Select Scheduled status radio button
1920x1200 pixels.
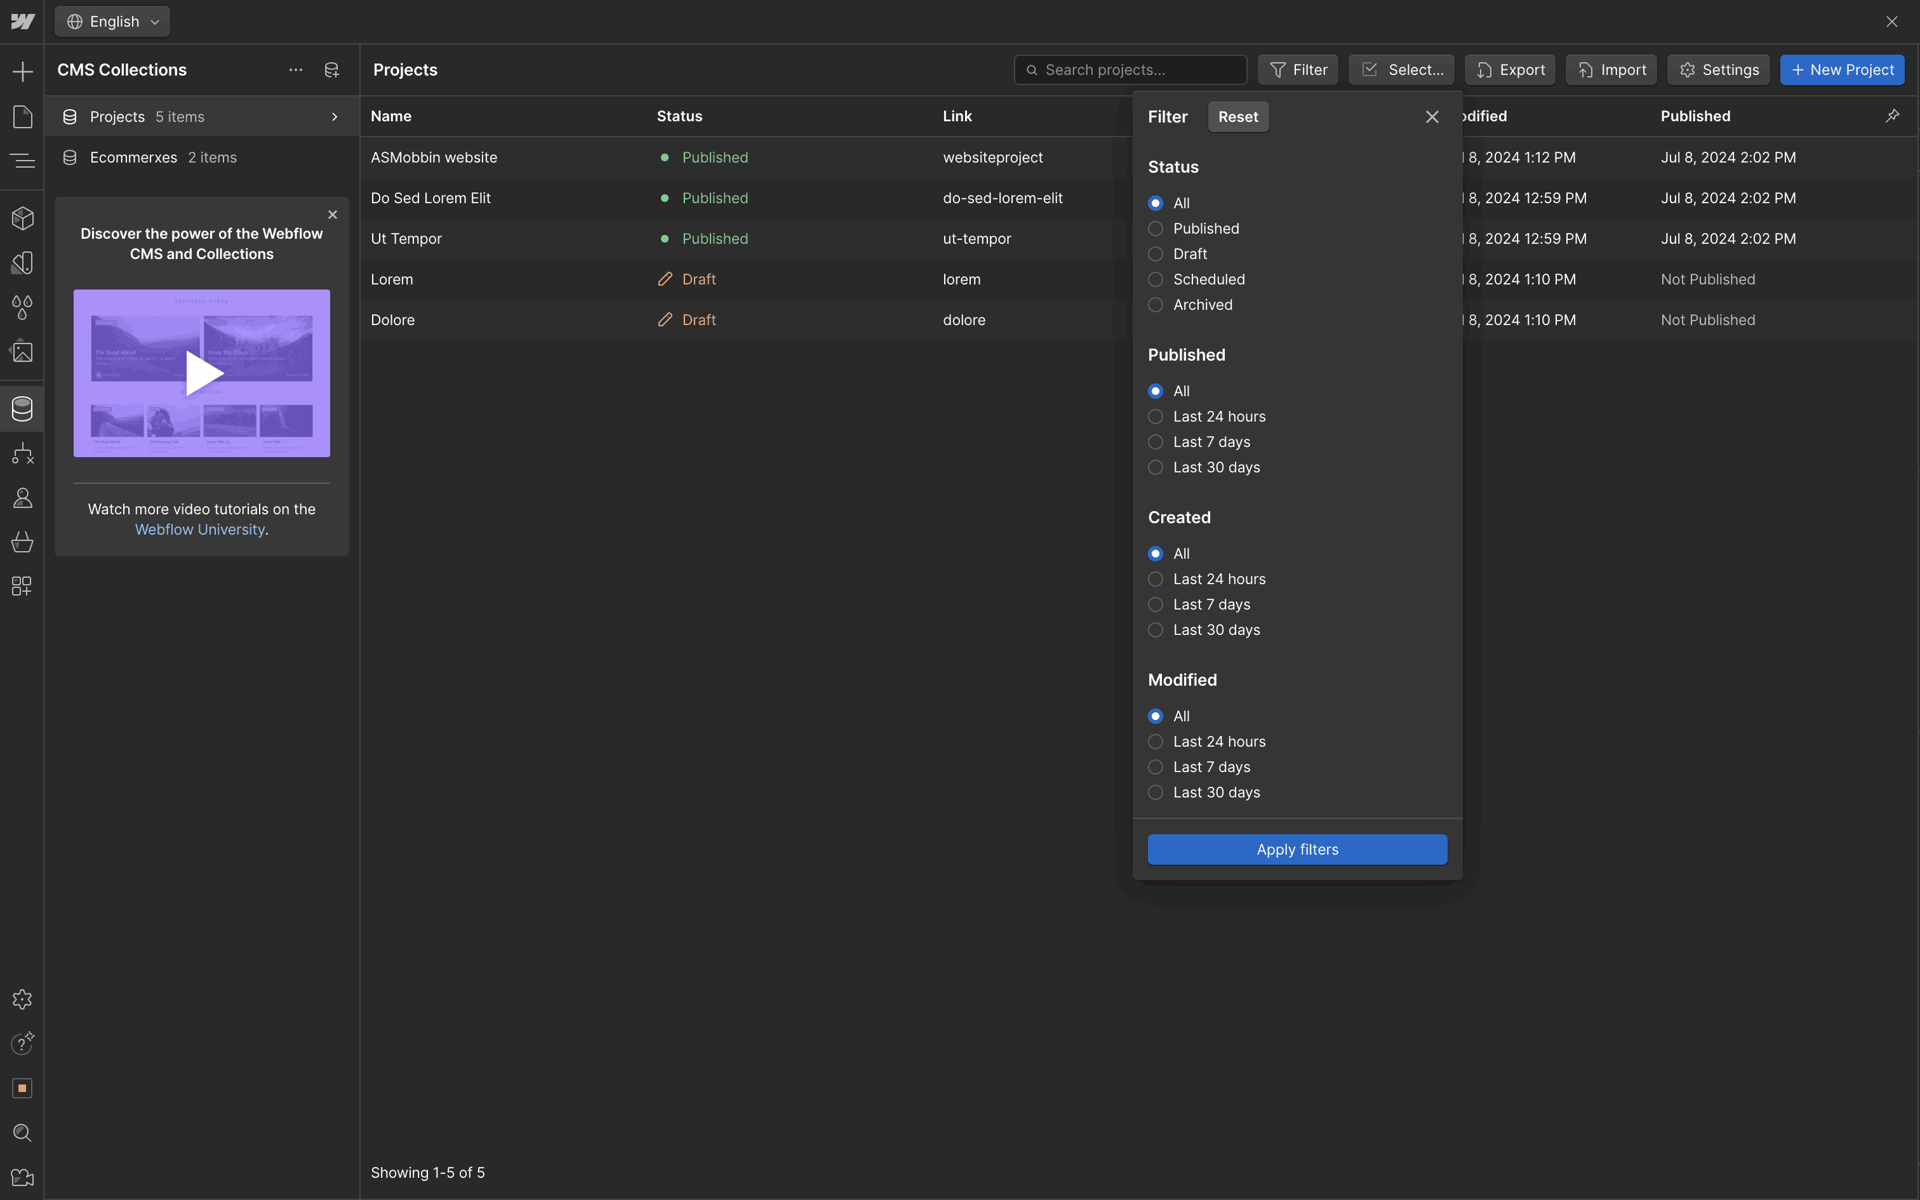click(1156, 280)
